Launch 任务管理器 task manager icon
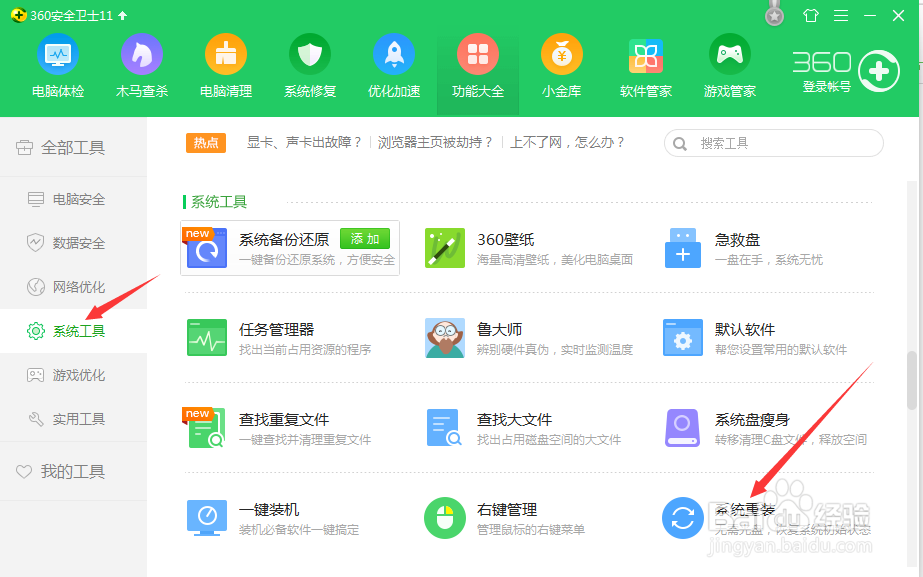Image resolution: width=923 pixels, height=577 pixels. [207, 338]
